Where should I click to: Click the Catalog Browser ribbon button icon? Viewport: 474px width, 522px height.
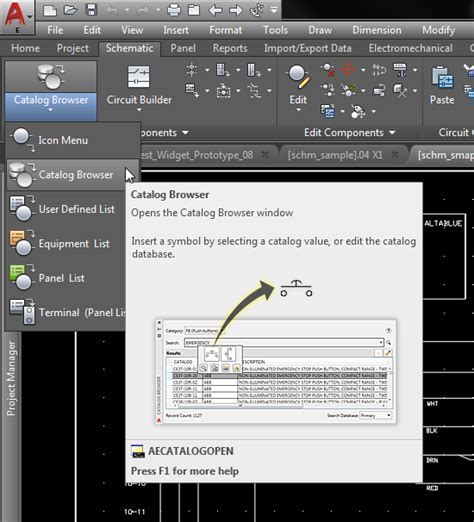[51, 77]
